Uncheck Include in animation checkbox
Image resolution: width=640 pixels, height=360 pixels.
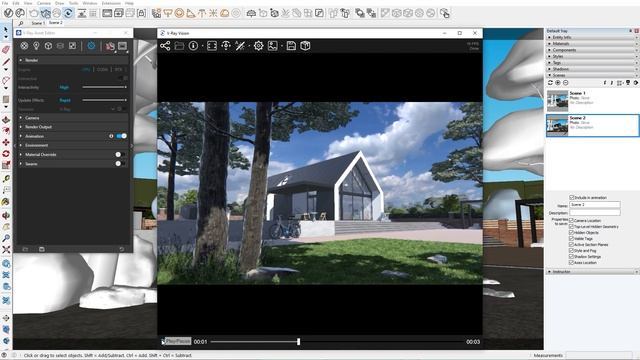[x=571, y=198]
